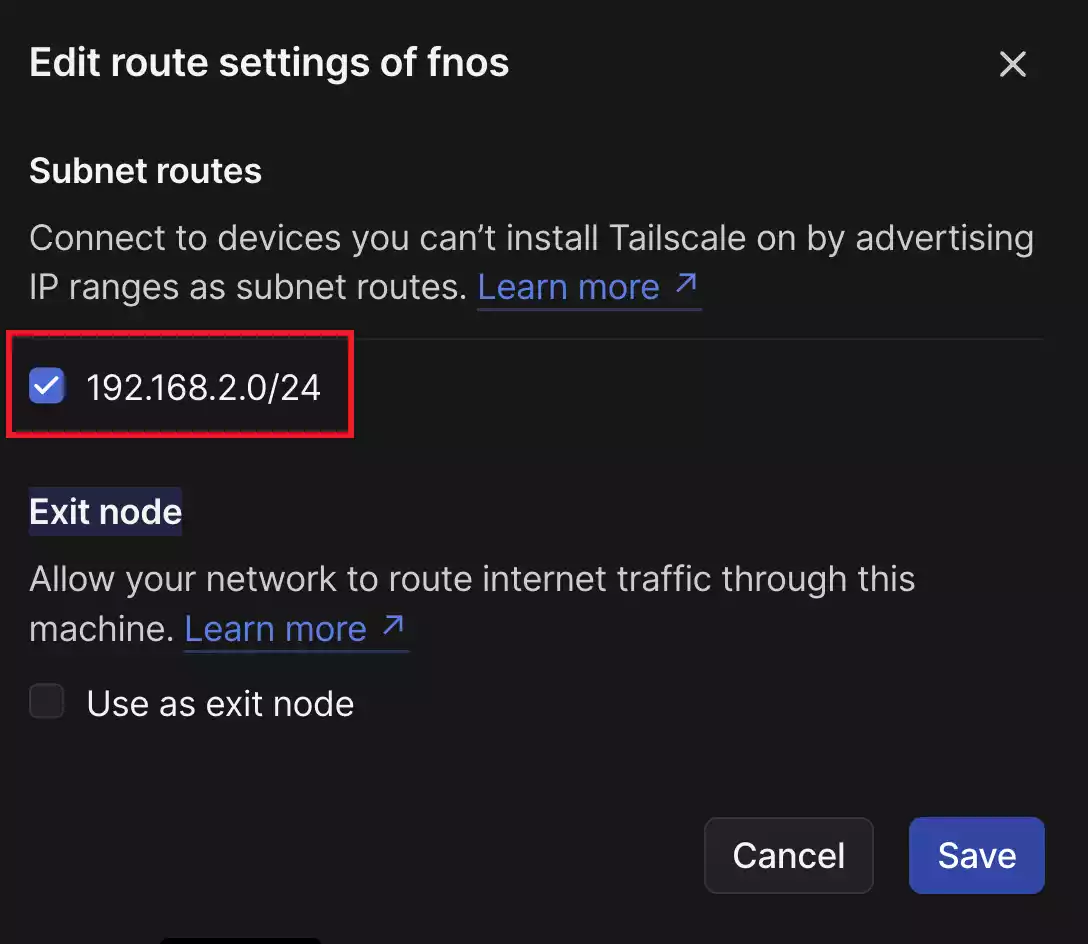Click the arrow icon beside Subnet routes Learn more
The image size is (1088, 944).
tap(686, 285)
